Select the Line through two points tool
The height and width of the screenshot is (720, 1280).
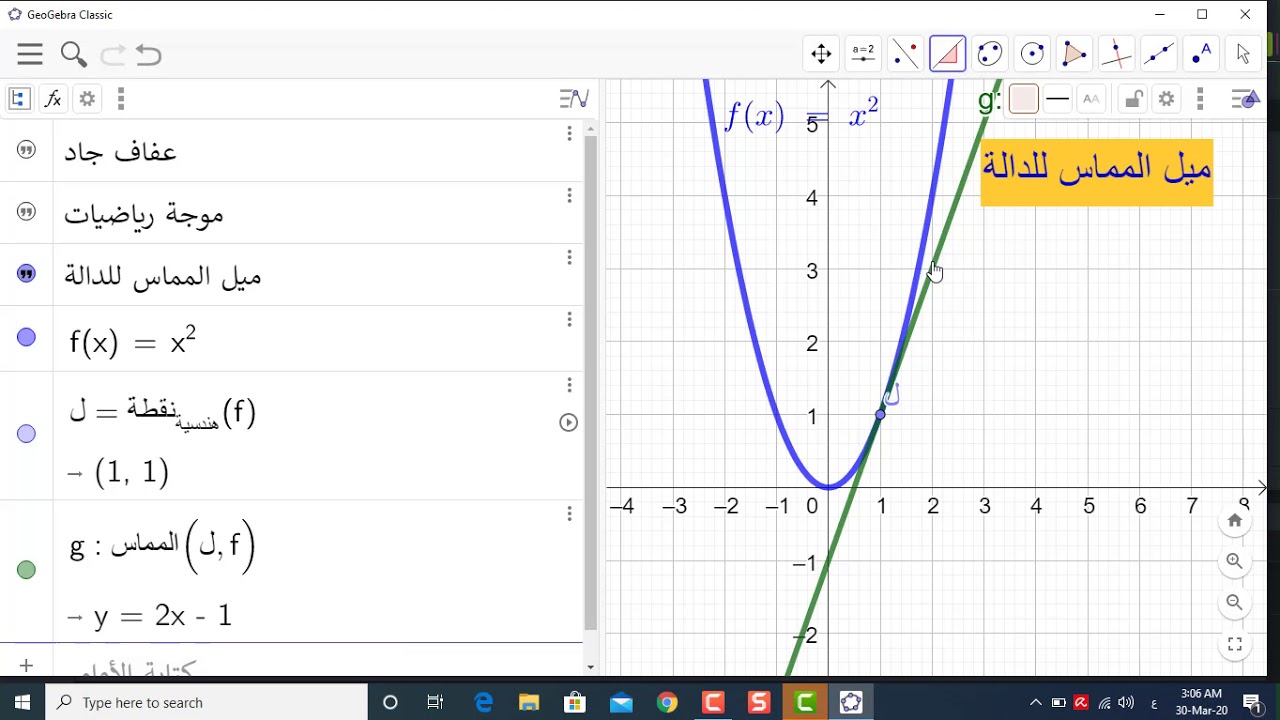pos(1159,54)
